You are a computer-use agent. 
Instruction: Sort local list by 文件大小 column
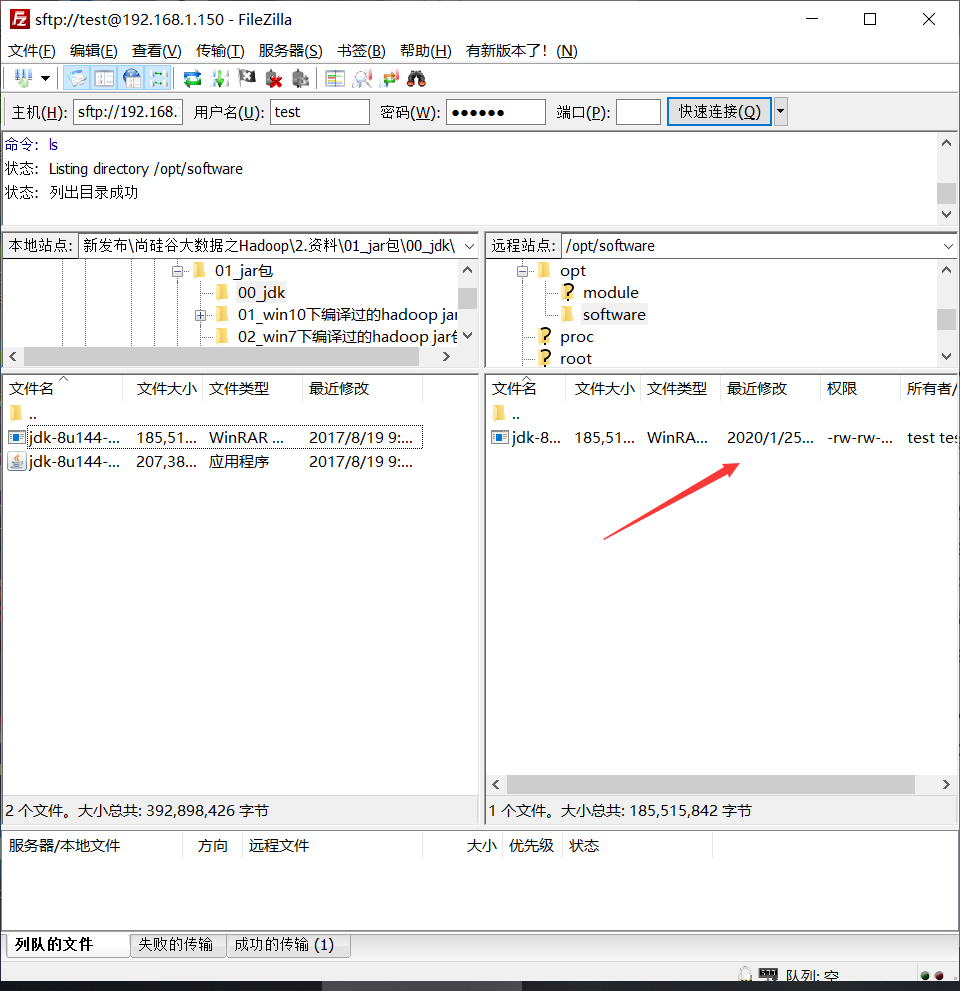pyautogui.click(x=162, y=388)
